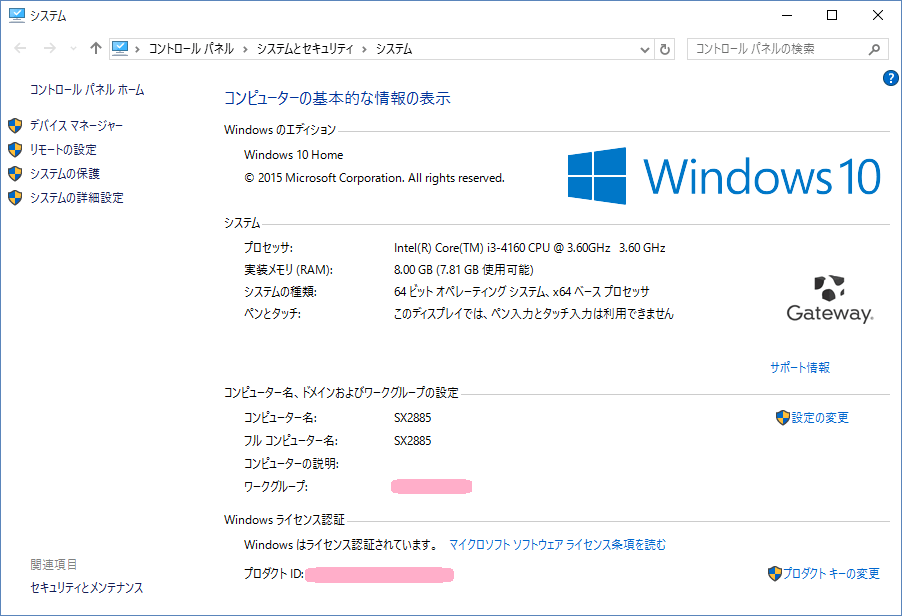Expand chevron after computer icon in address bar
Viewport: 902px width, 616px height.
click(x=137, y=49)
